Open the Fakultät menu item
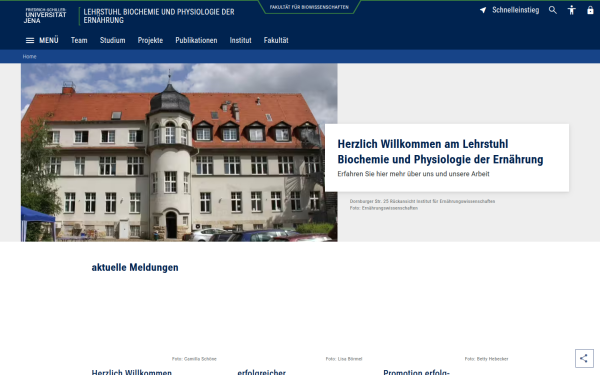 click(276, 40)
